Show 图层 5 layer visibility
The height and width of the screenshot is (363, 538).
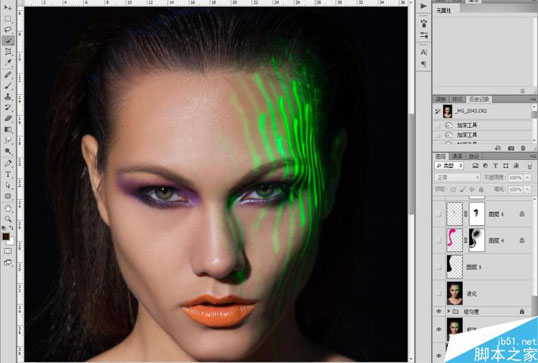(x=438, y=267)
